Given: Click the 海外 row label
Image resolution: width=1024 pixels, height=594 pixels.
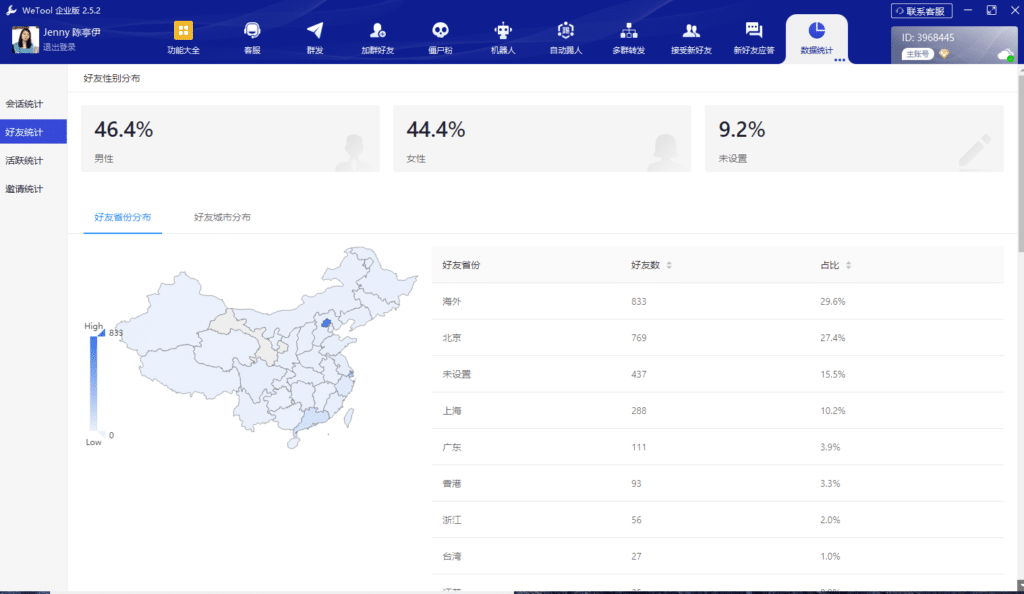Looking at the screenshot, I should pos(451,302).
